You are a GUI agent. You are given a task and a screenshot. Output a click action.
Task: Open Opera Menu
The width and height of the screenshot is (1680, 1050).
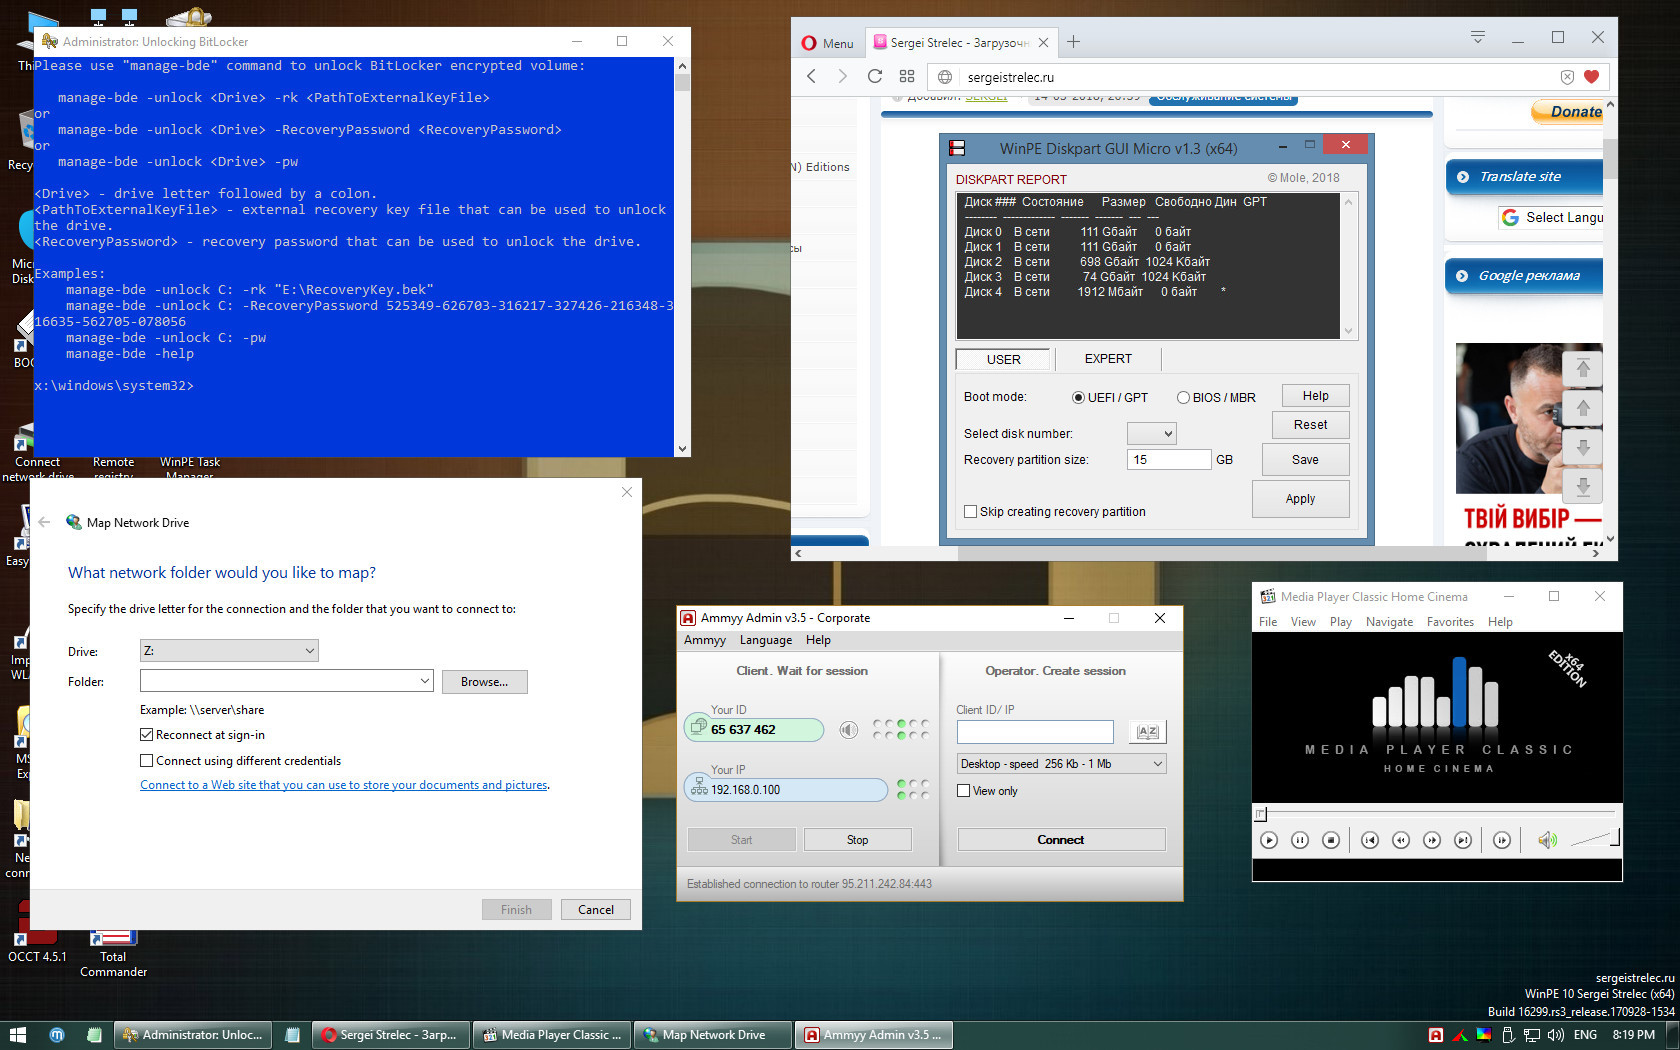[x=828, y=43]
